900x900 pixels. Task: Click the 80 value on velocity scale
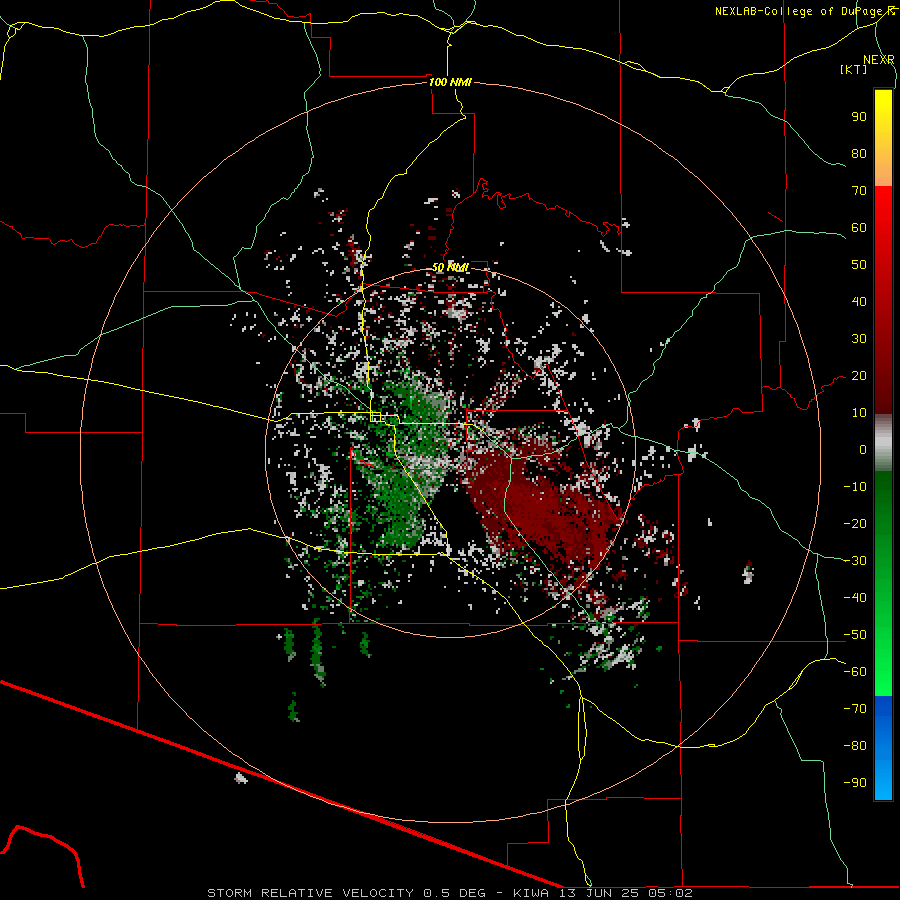coord(859,154)
